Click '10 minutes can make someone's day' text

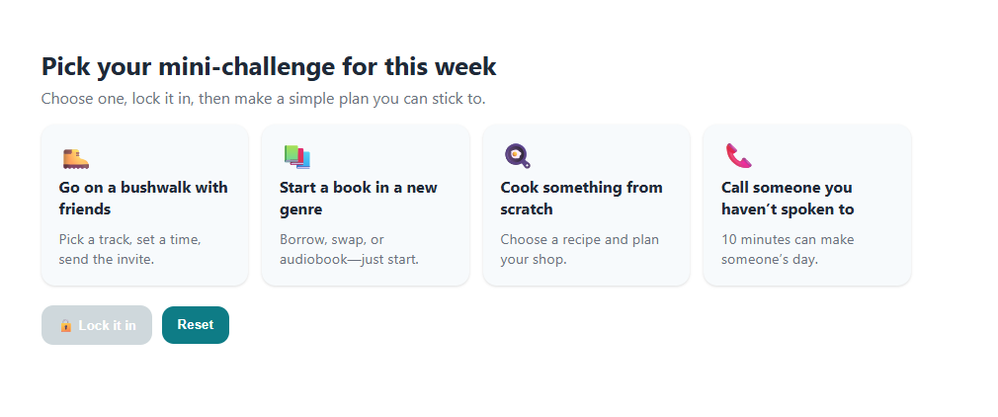[x=788, y=249]
